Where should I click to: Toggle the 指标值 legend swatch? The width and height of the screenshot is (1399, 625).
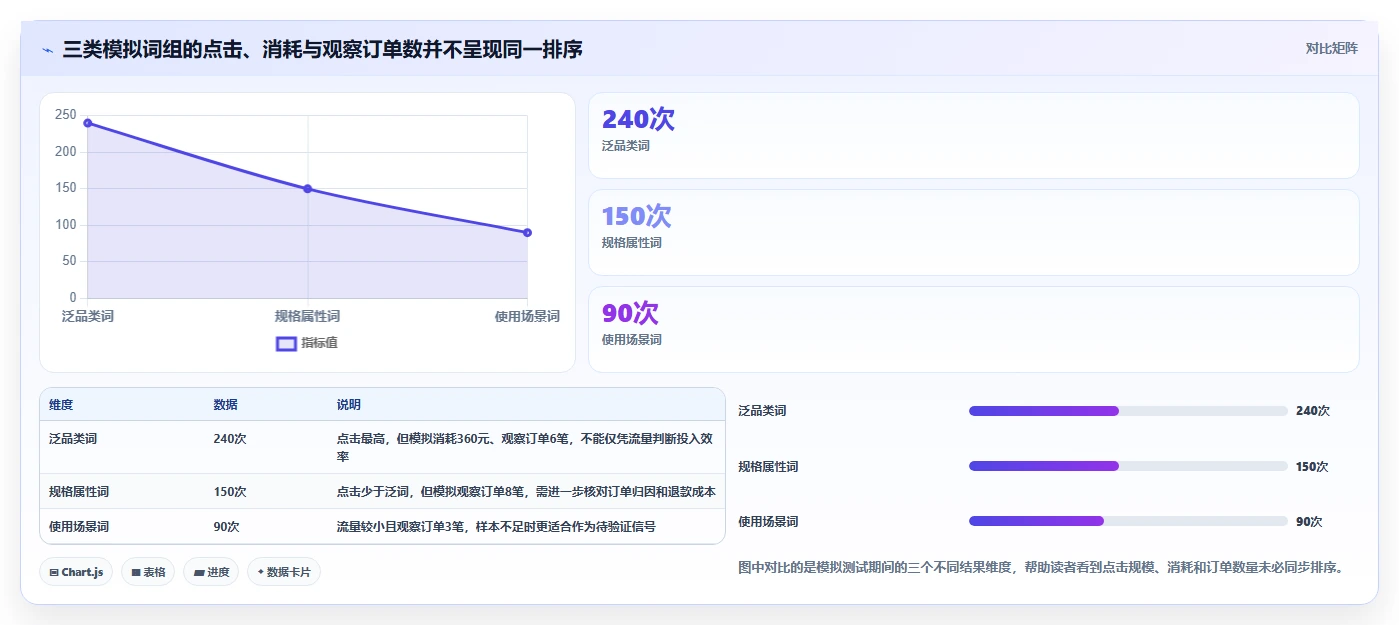tap(286, 343)
